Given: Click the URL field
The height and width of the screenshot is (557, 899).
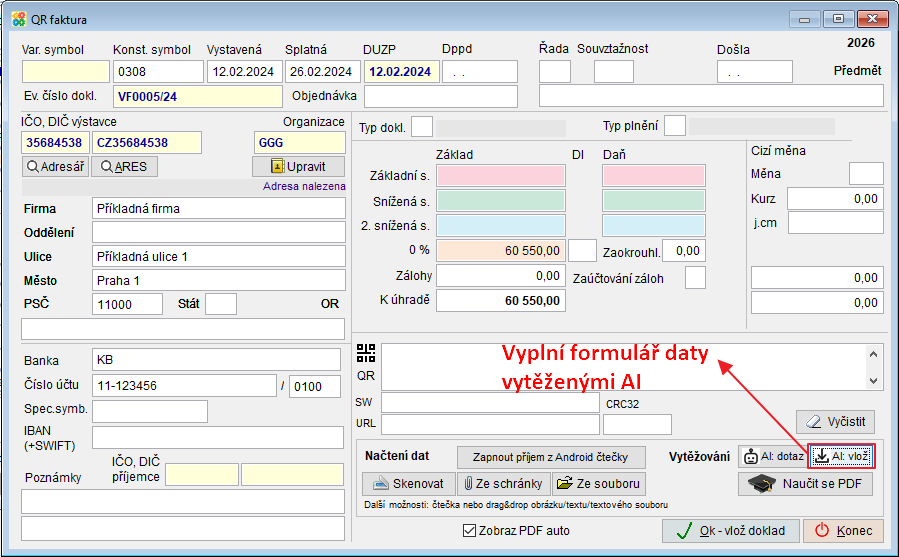Looking at the screenshot, I should (x=490, y=424).
